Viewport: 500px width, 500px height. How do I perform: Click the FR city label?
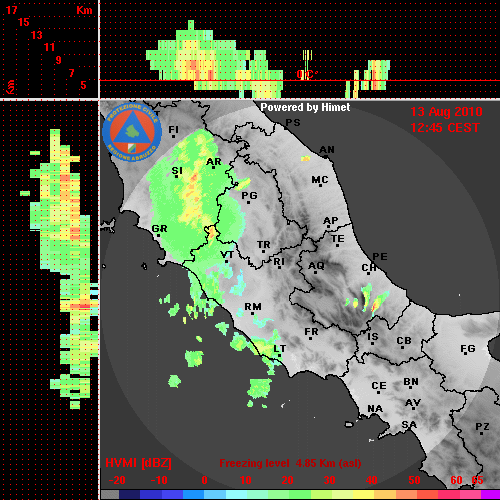tap(311, 332)
